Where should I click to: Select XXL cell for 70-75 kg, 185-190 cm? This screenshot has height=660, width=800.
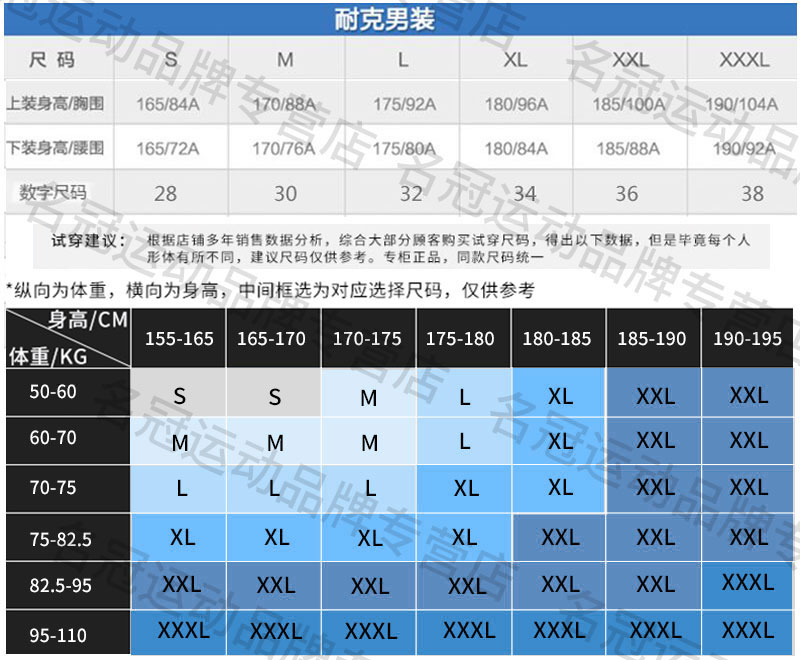pos(654,489)
